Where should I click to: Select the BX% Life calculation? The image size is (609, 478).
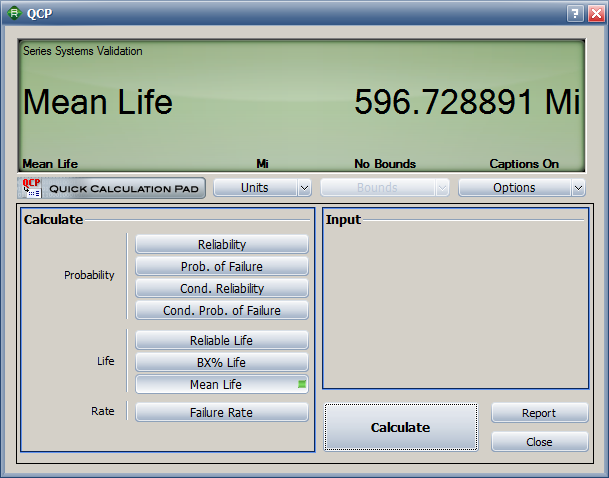[x=222, y=362]
